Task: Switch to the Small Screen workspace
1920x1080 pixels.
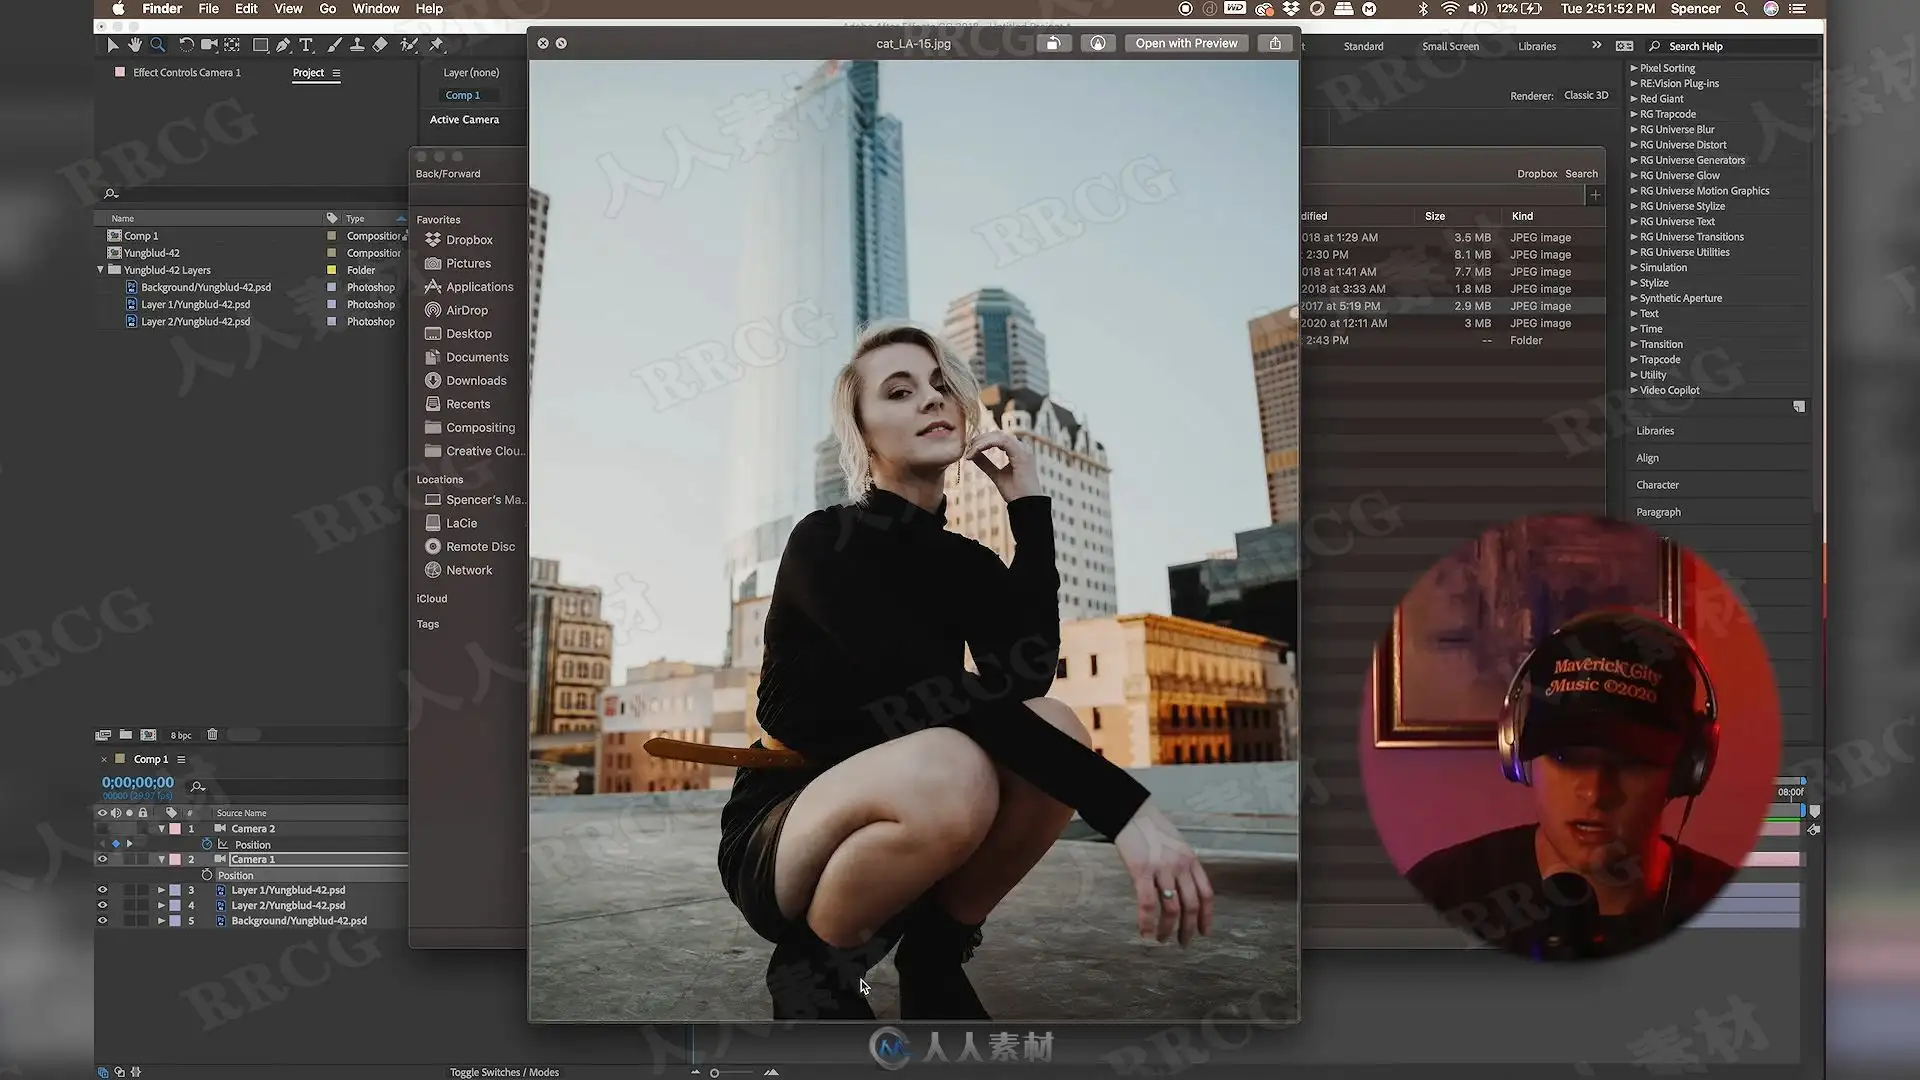Action: click(x=1450, y=46)
